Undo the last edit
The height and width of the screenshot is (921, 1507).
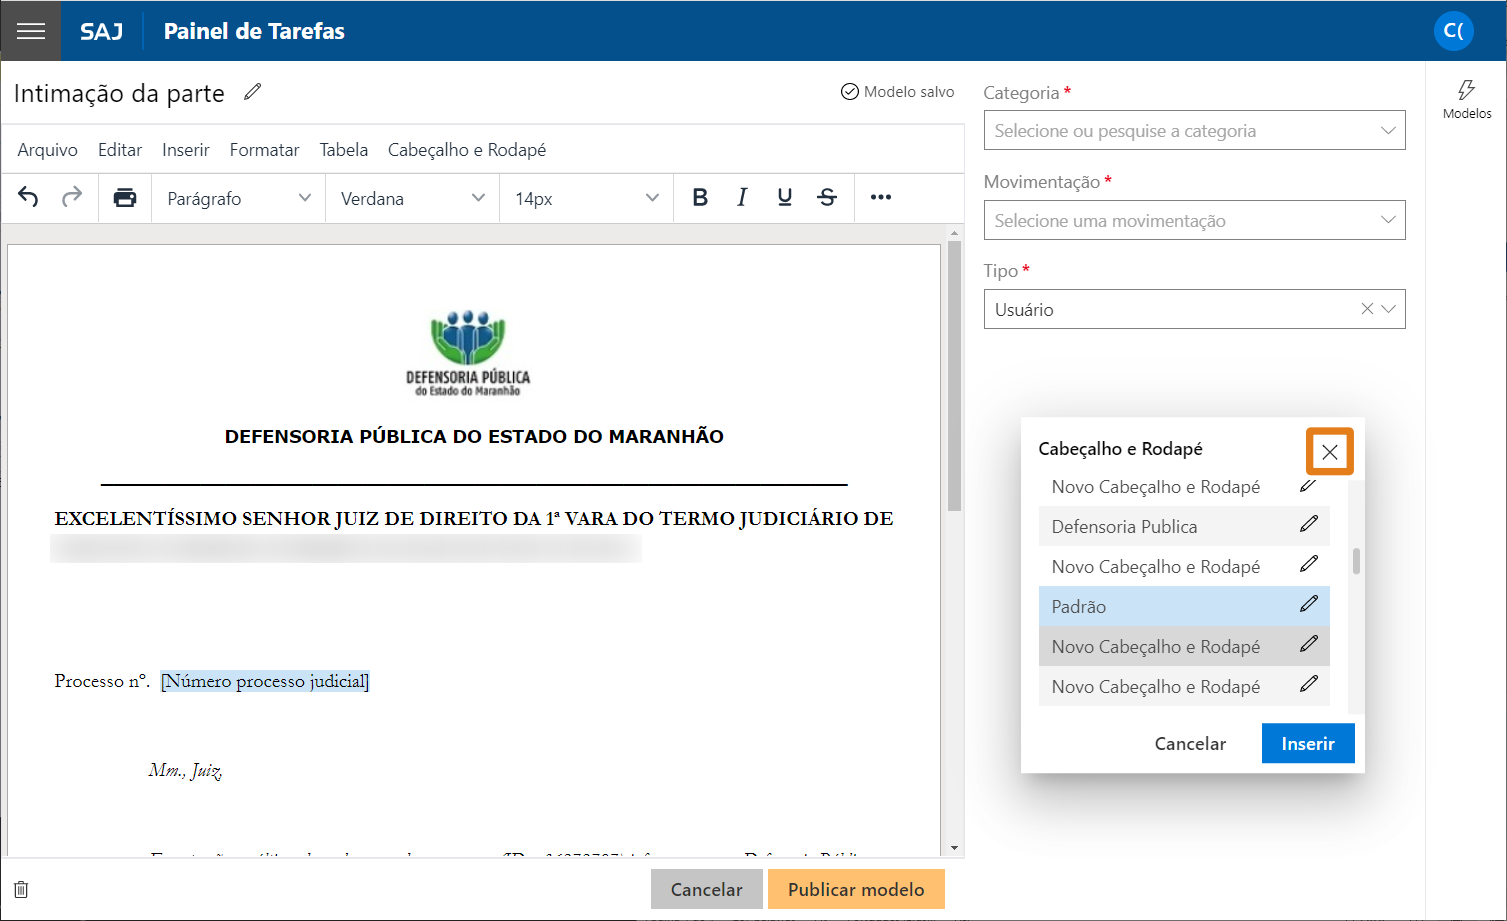coord(28,197)
